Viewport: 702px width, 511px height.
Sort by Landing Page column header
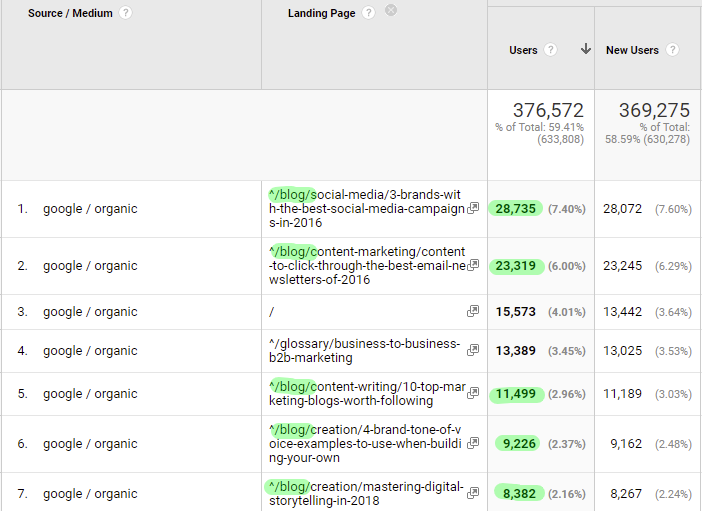coord(321,13)
